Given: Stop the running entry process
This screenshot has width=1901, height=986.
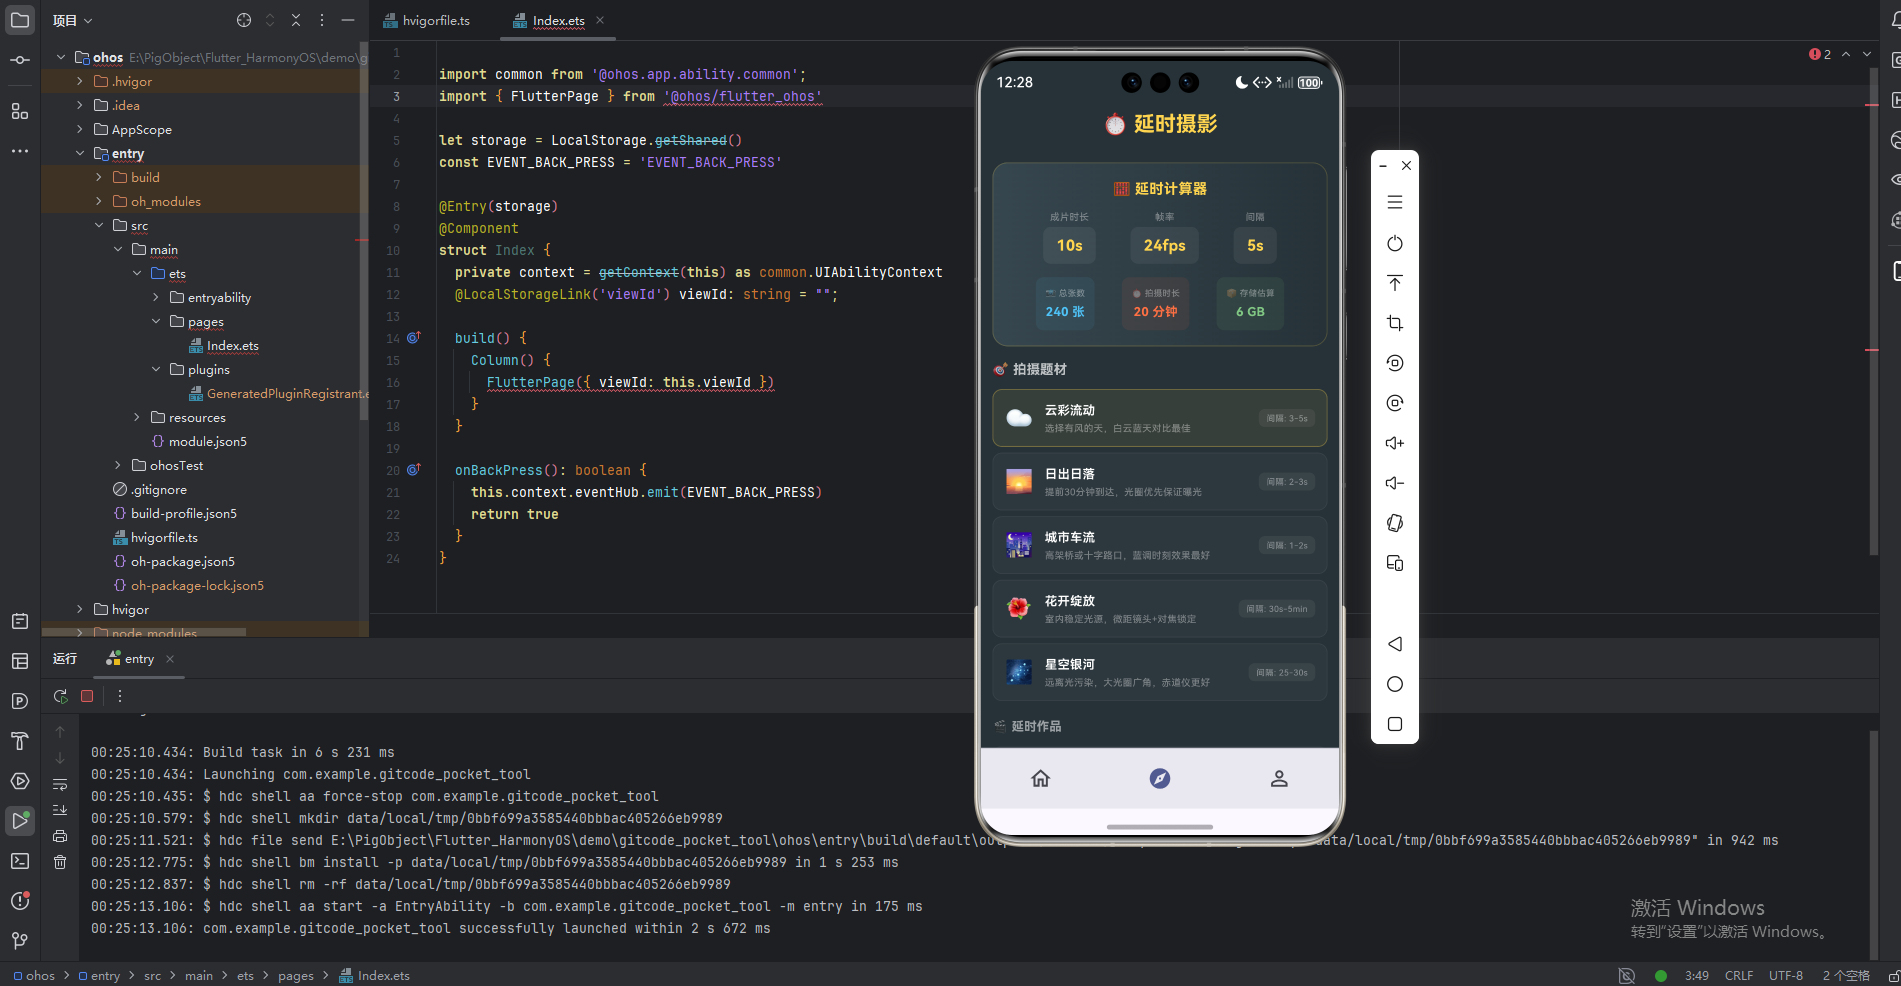Looking at the screenshot, I should point(87,696).
